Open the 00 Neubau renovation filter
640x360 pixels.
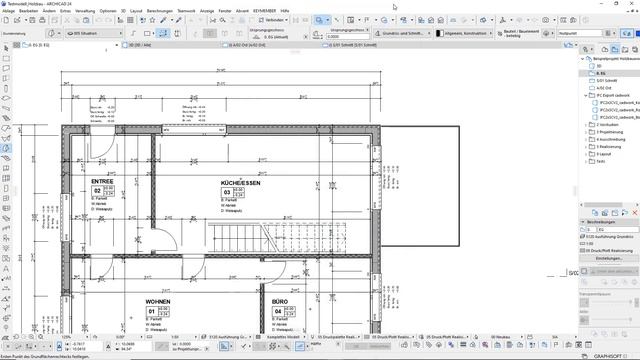coord(500,337)
